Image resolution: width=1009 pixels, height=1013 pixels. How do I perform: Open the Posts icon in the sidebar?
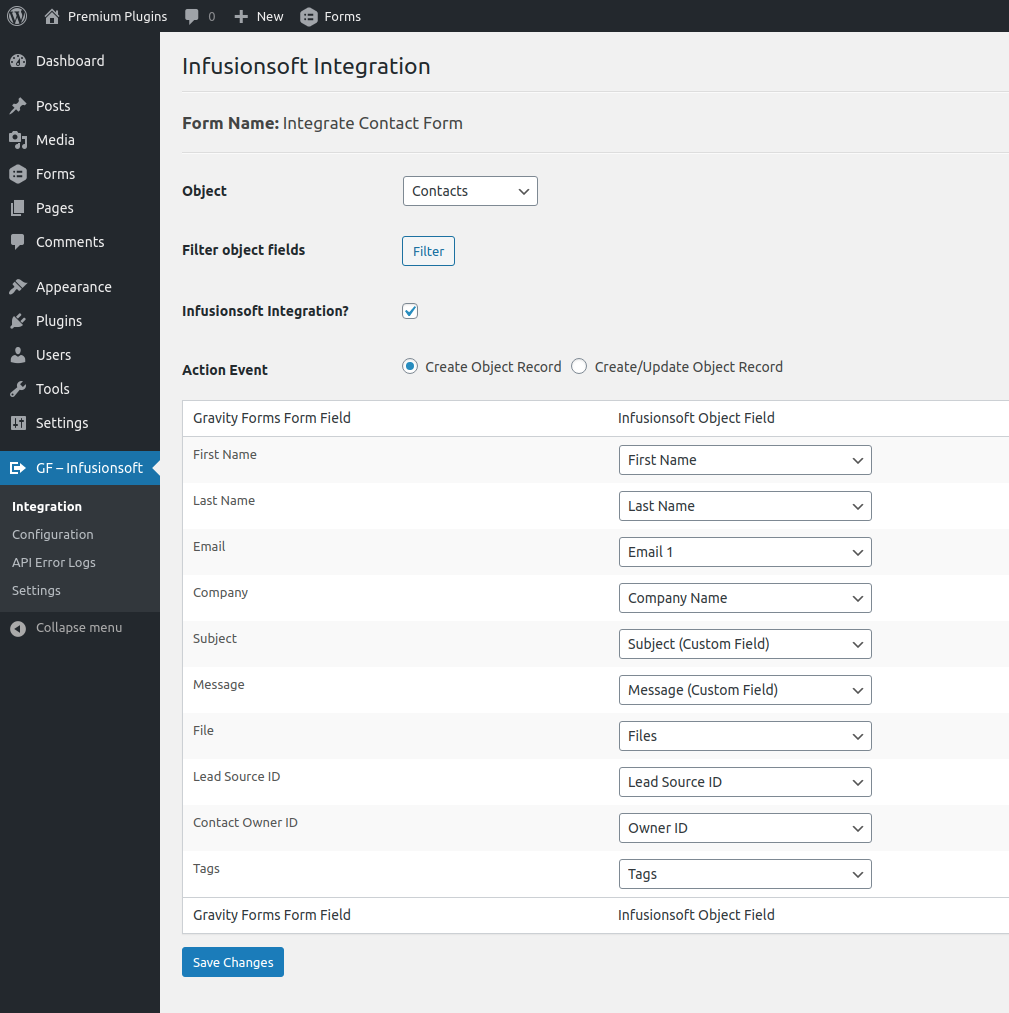click(x=19, y=105)
